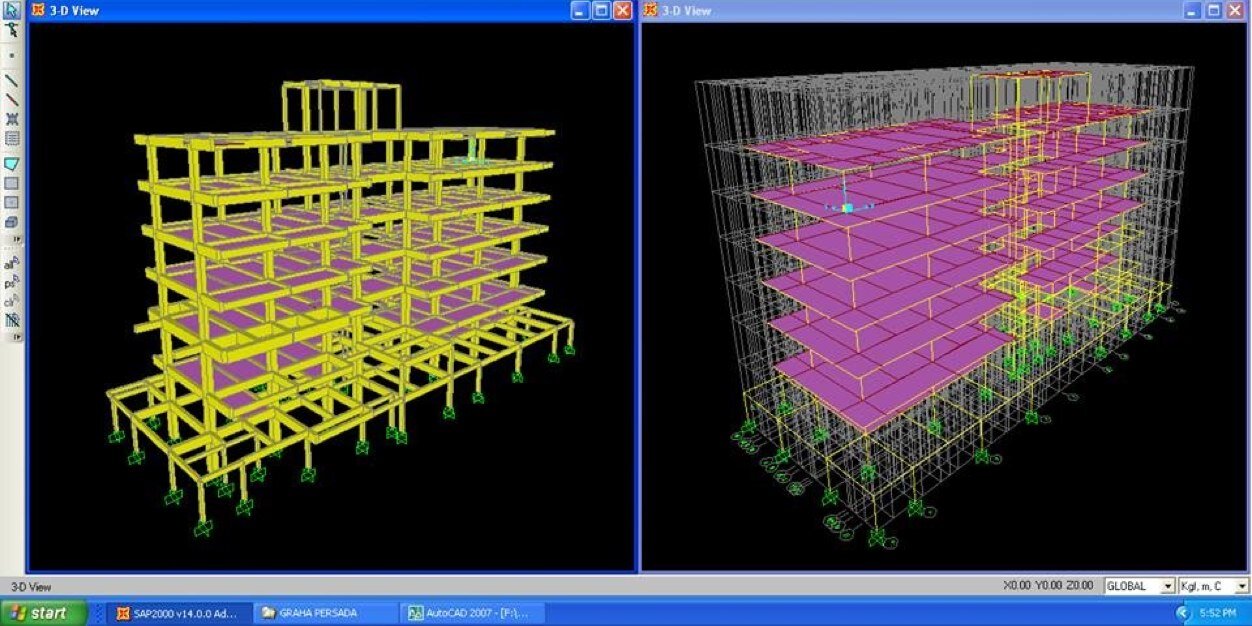Image resolution: width=1252 pixels, height=626 pixels.
Task: Maximize the right 3-D View window
Action: (1213, 10)
